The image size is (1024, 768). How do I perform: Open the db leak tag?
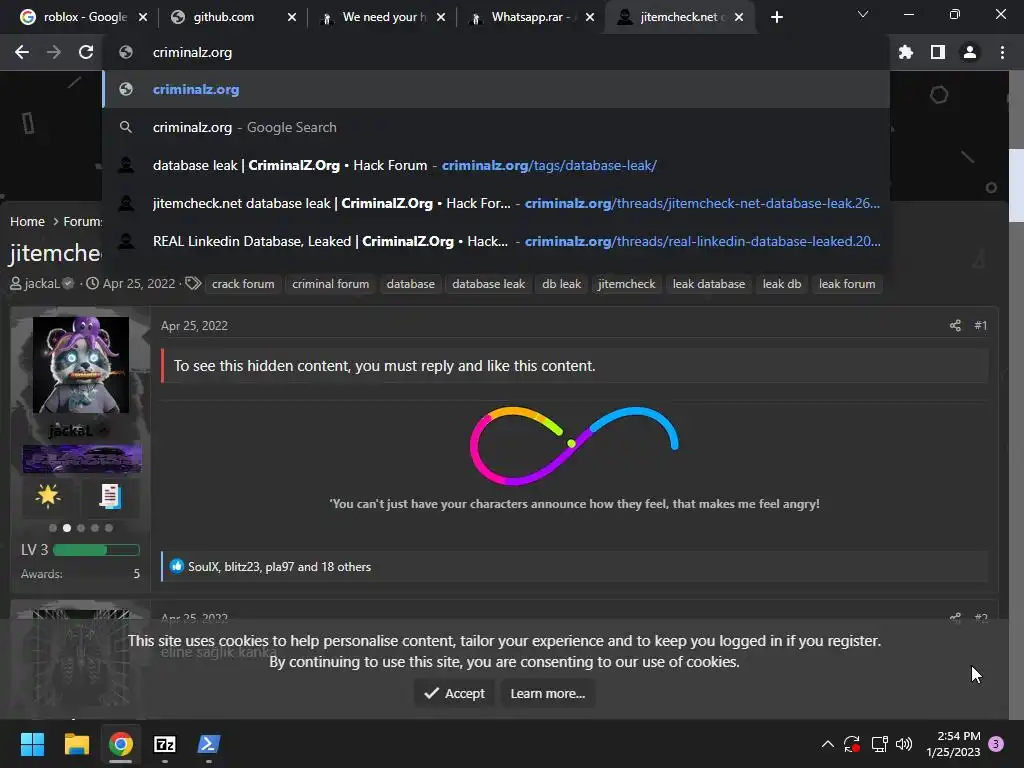[562, 284]
